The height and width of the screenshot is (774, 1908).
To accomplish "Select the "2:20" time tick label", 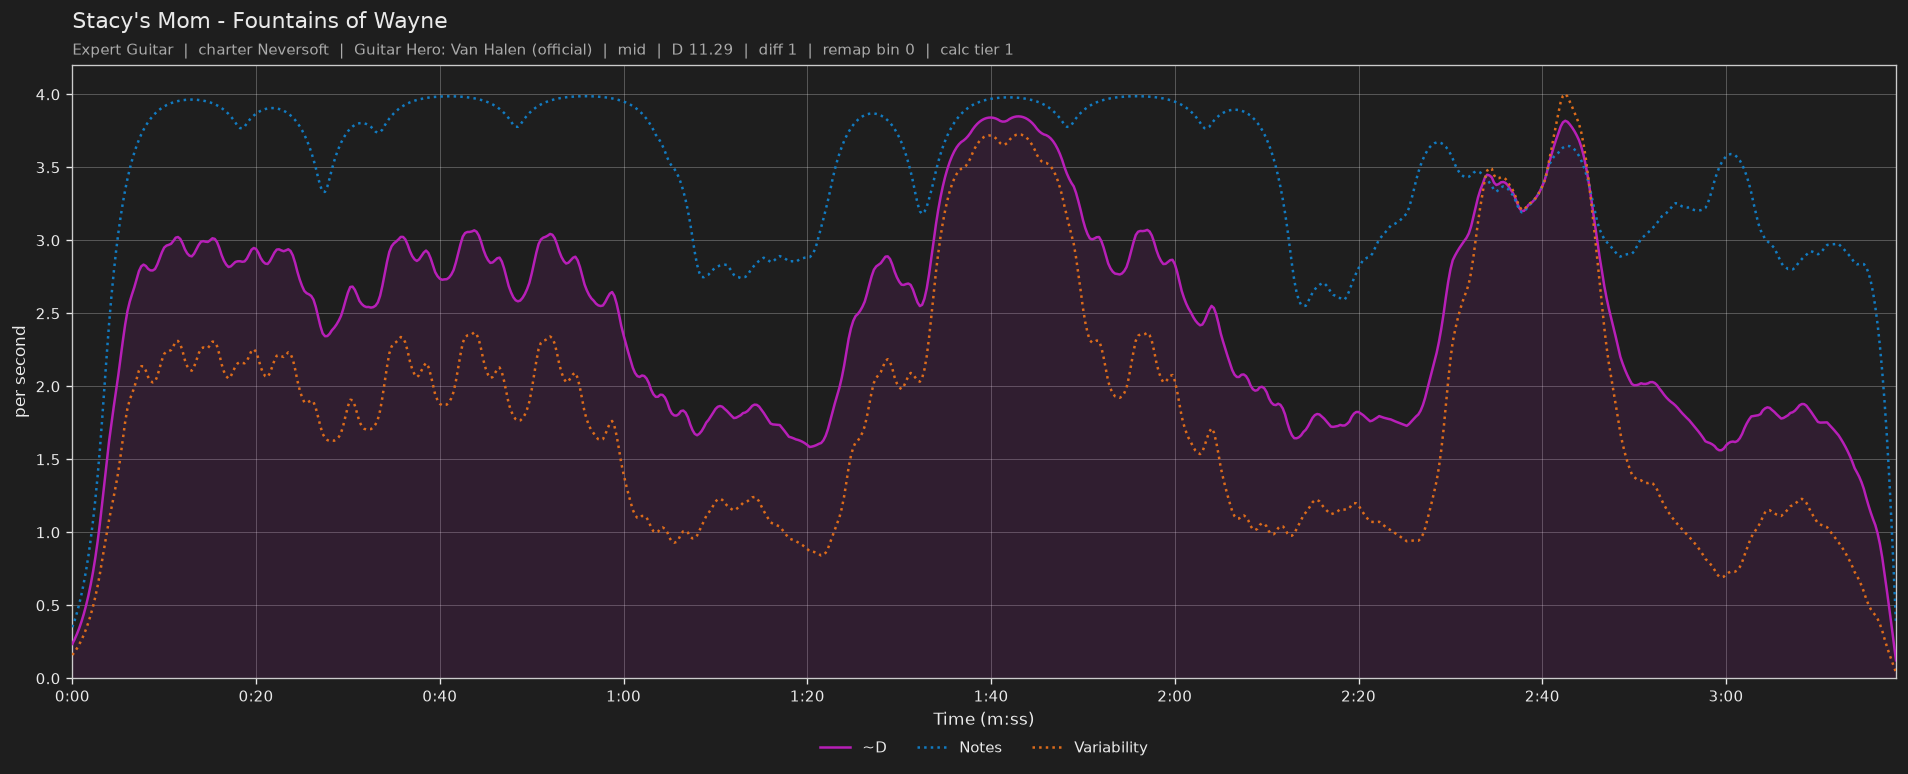I will click(x=1358, y=696).
